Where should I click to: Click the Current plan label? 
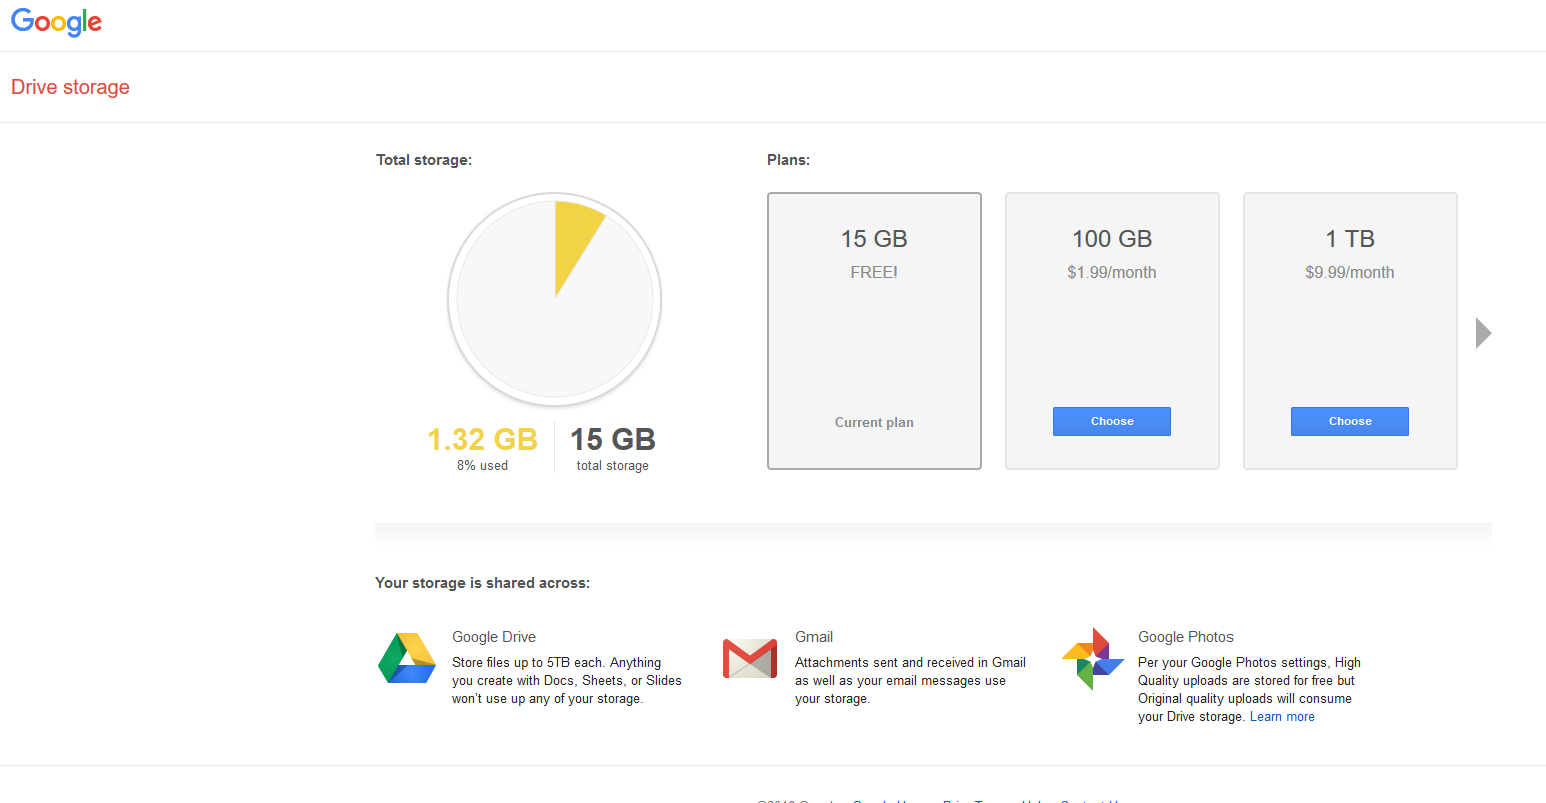click(x=874, y=422)
